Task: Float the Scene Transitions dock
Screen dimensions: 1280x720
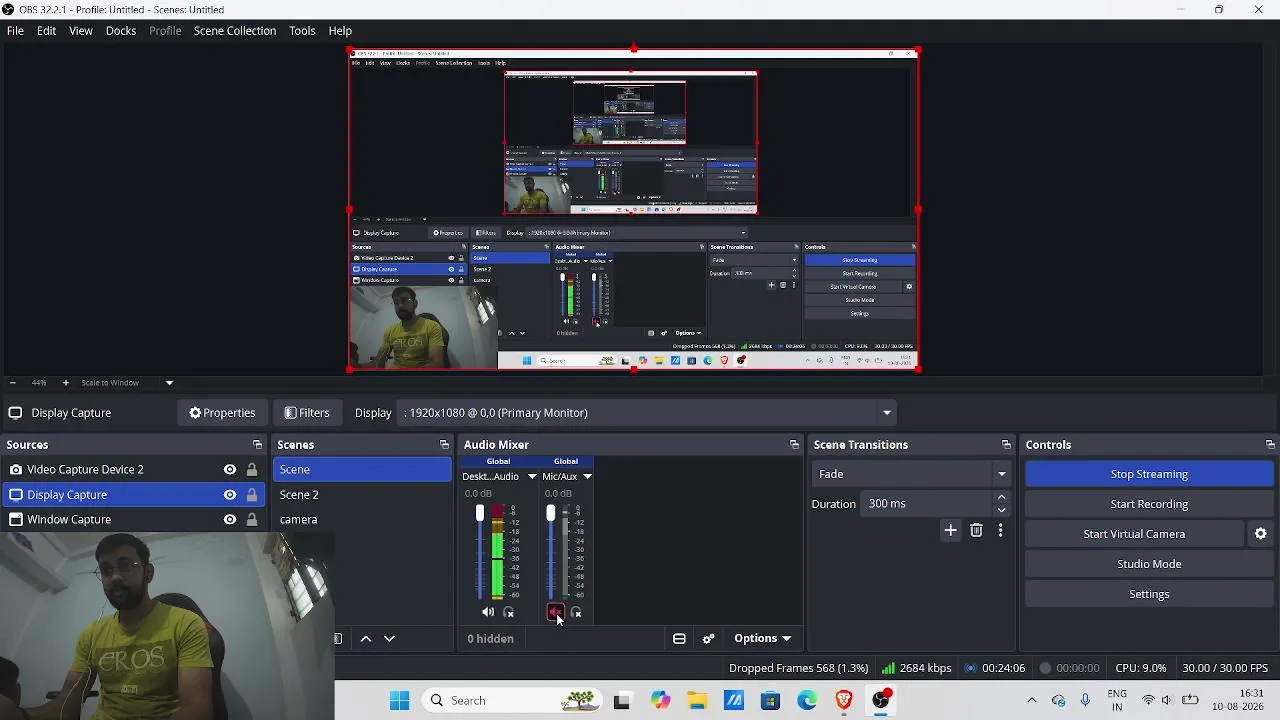Action: coord(1006,445)
